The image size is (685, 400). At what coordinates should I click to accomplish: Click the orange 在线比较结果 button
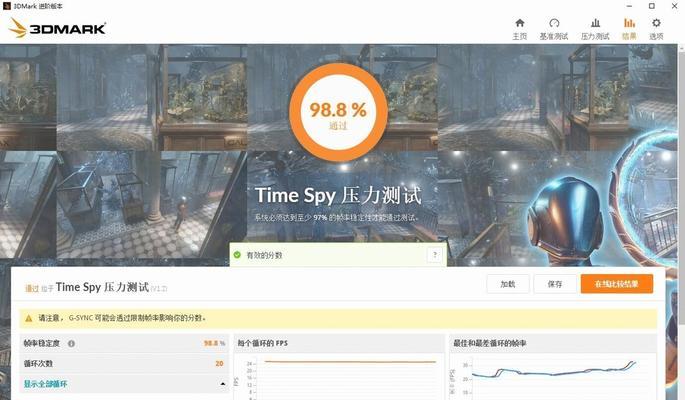point(616,284)
